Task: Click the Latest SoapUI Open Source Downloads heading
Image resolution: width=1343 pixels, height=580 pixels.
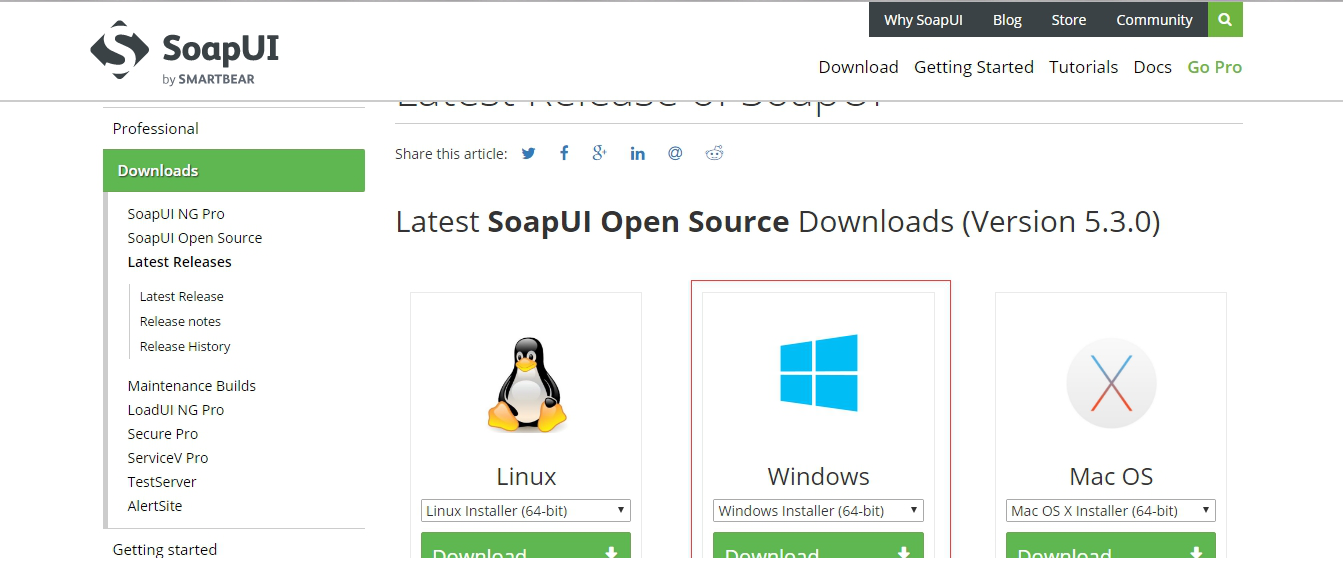Action: pos(778,221)
